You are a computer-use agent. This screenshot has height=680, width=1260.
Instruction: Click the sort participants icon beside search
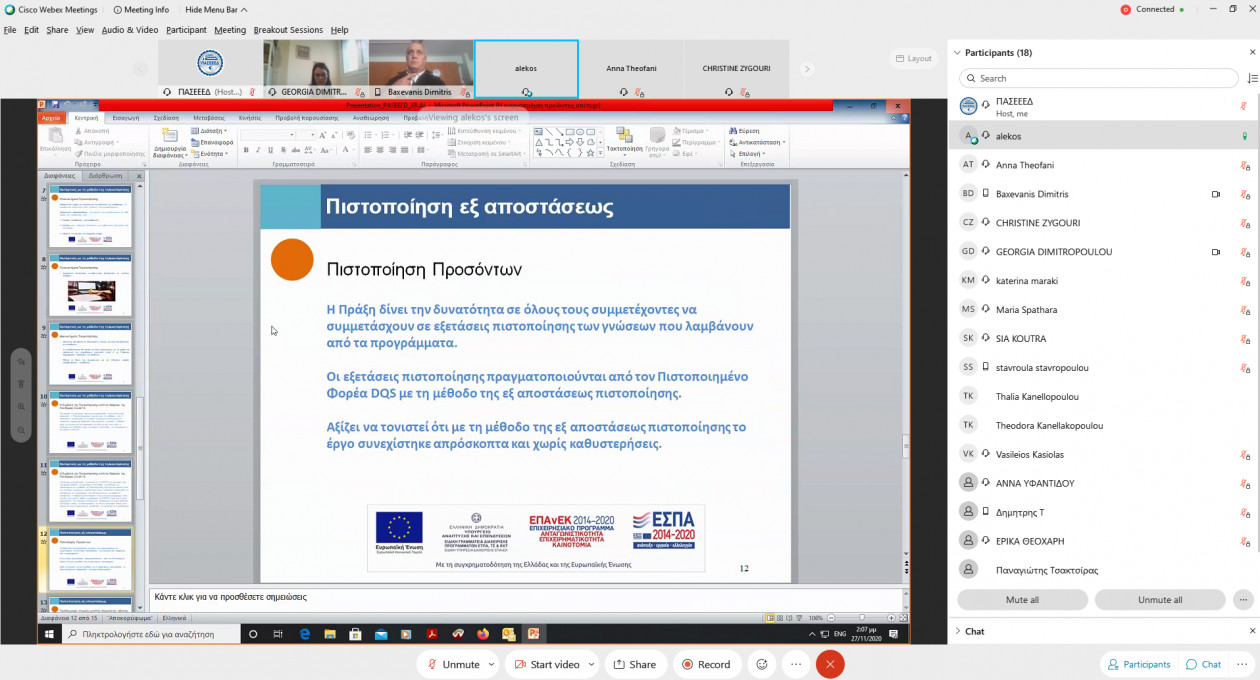point(1252,78)
